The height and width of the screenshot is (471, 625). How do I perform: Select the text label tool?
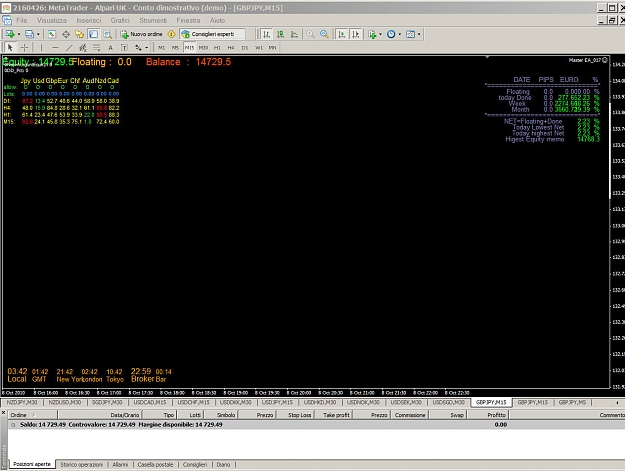pyautogui.click(x=124, y=48)
